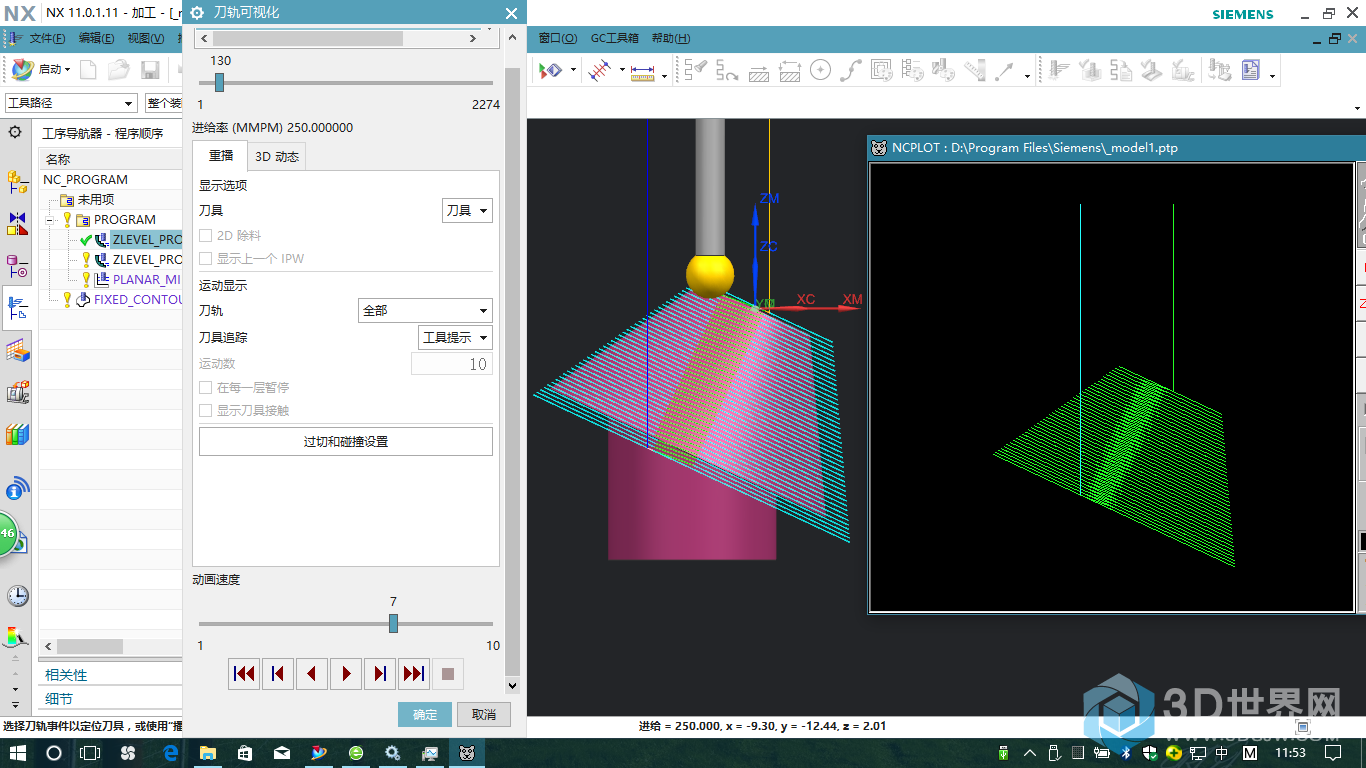Toggle the 显示上一个 IPW checkbox

[x=206, y=258]
